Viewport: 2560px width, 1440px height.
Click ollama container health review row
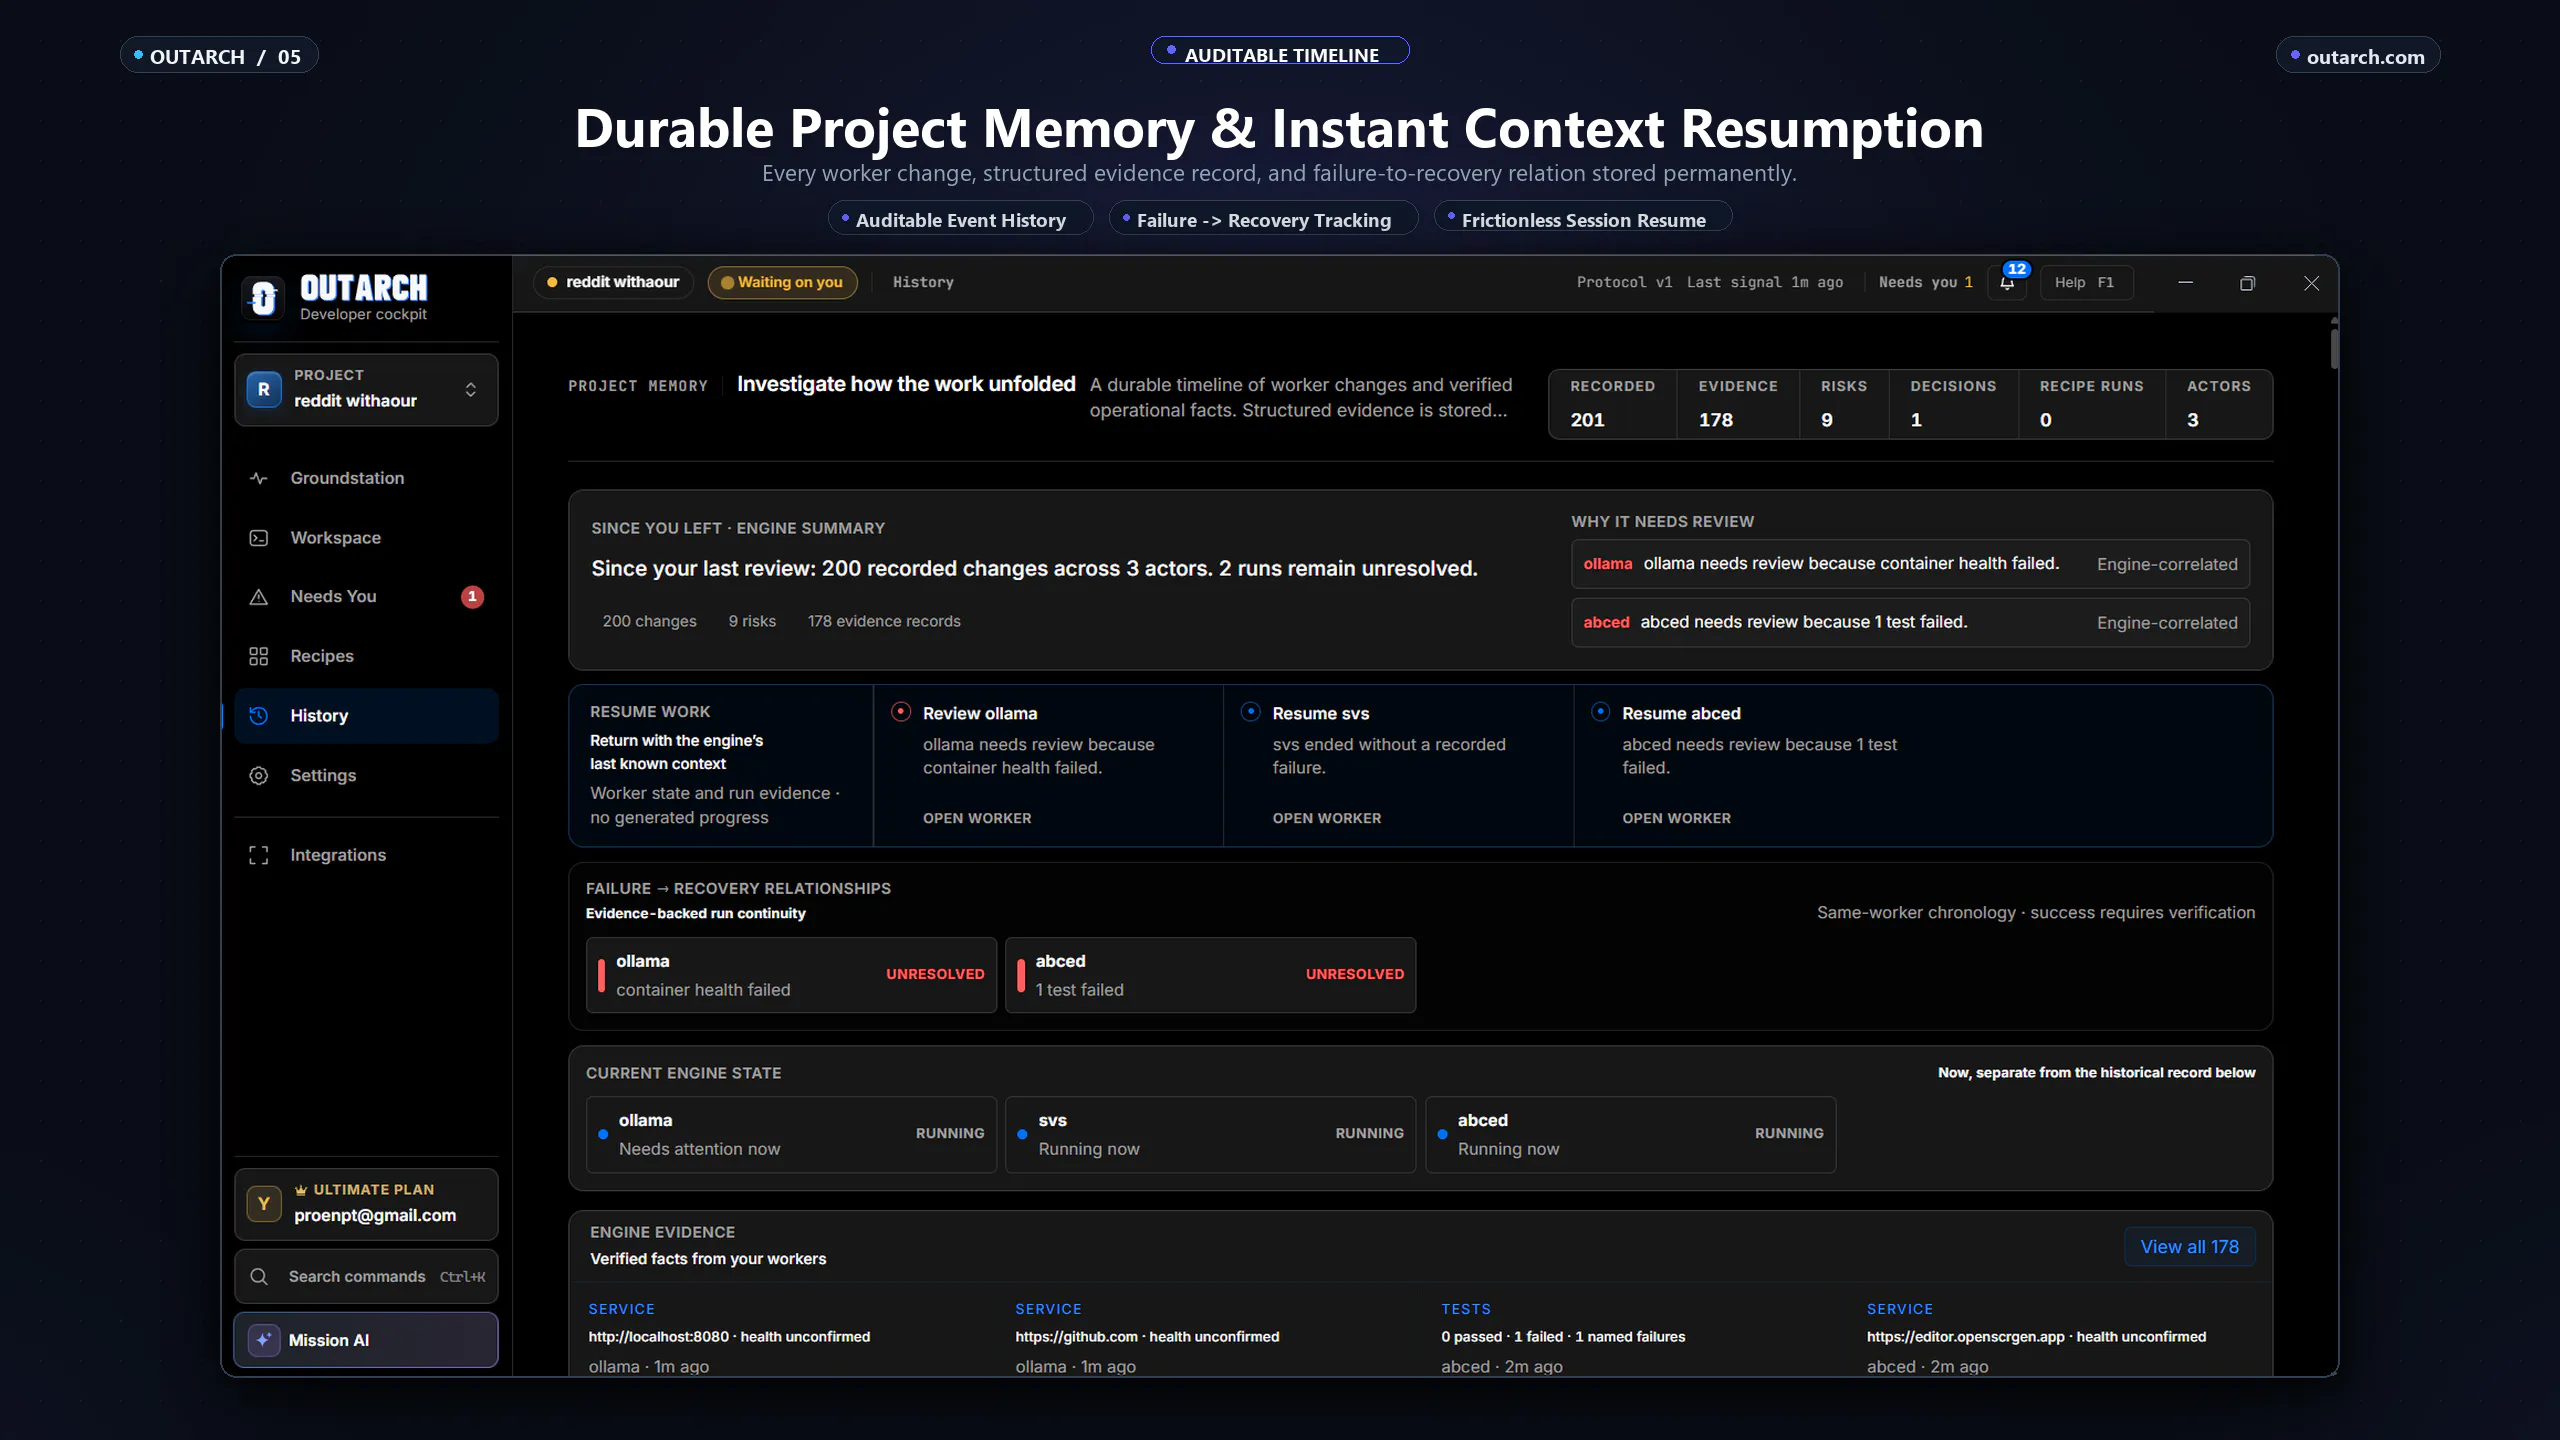coord(1910,564)
